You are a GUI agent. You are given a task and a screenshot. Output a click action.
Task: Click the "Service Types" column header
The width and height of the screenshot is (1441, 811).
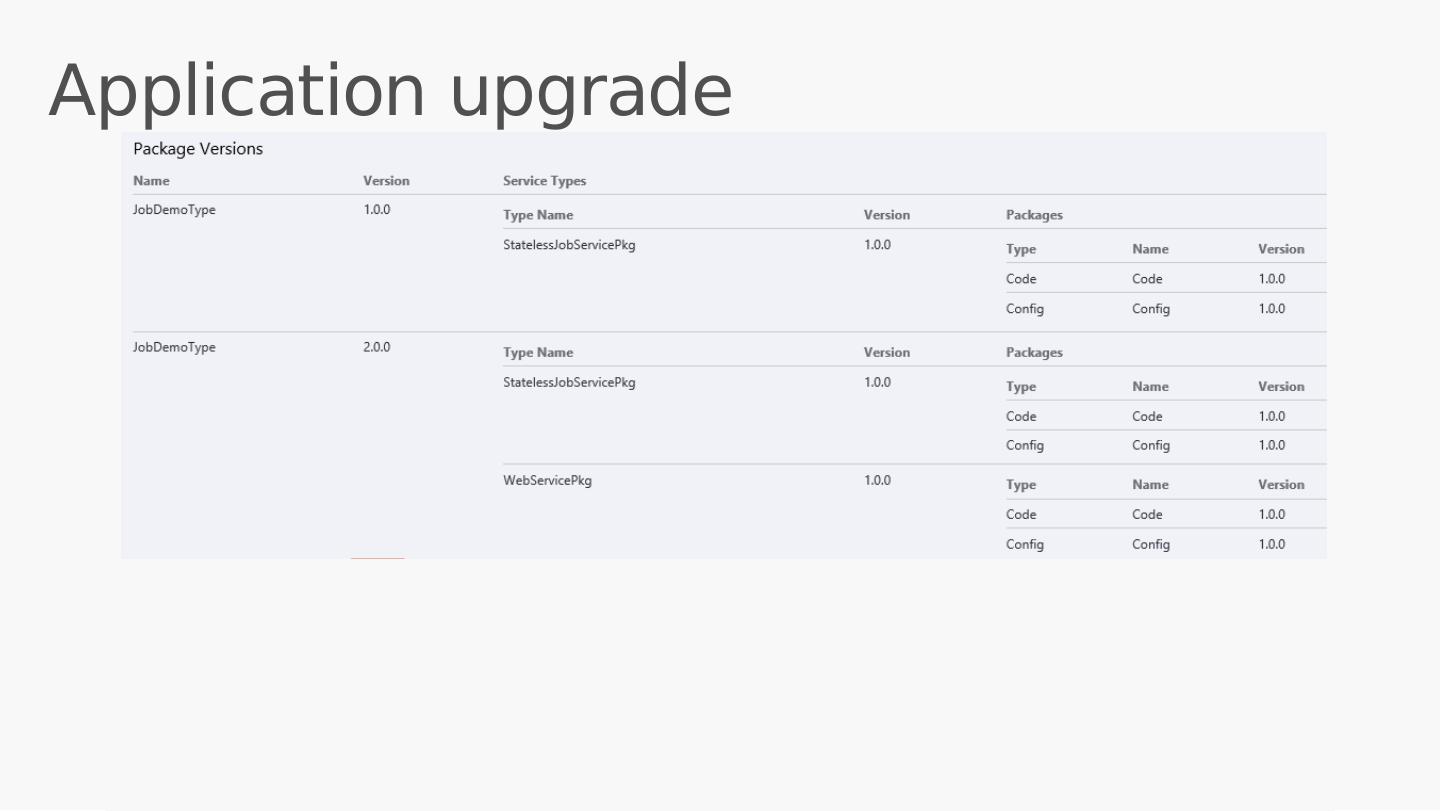(544, 181)
